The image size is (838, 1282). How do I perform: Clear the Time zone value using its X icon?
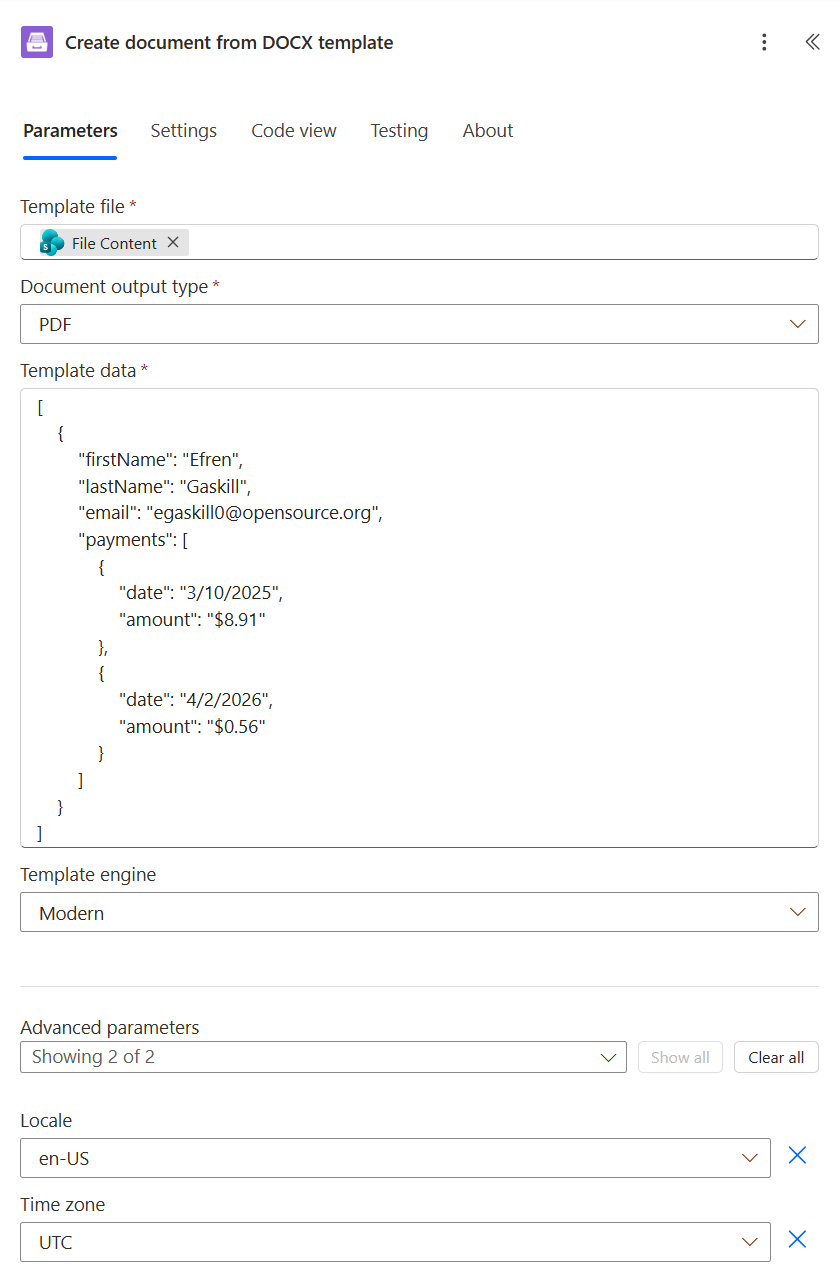coord(797,1239)
